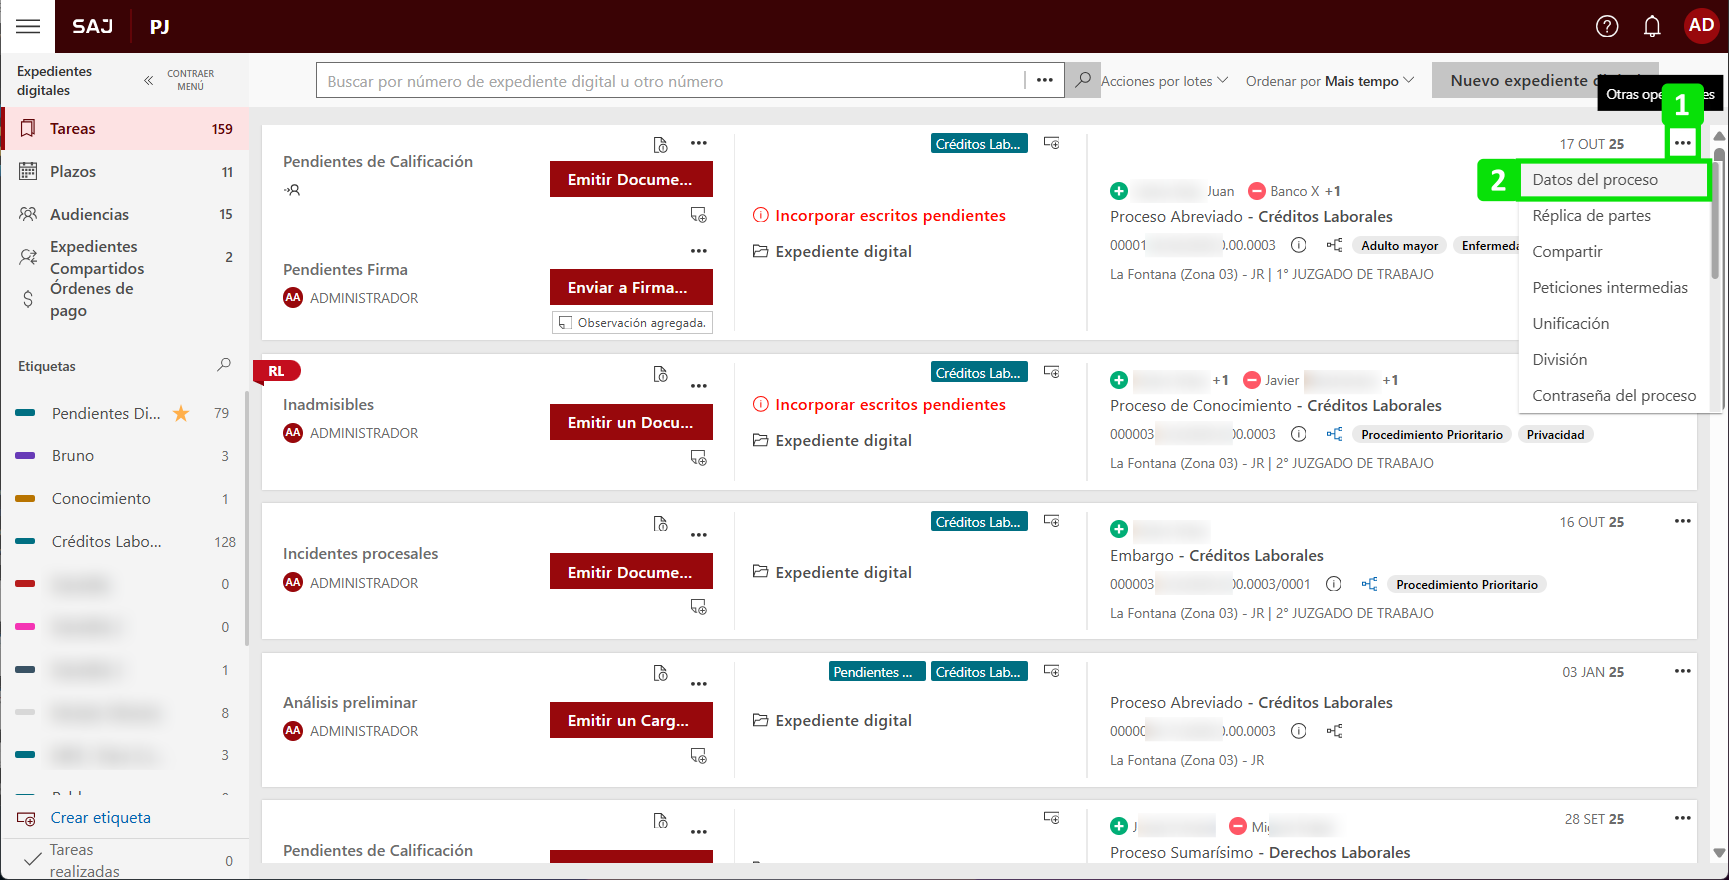
Task: Select Tareas in the sidebar
Action: pyautogui.click(x=125, y=129)
